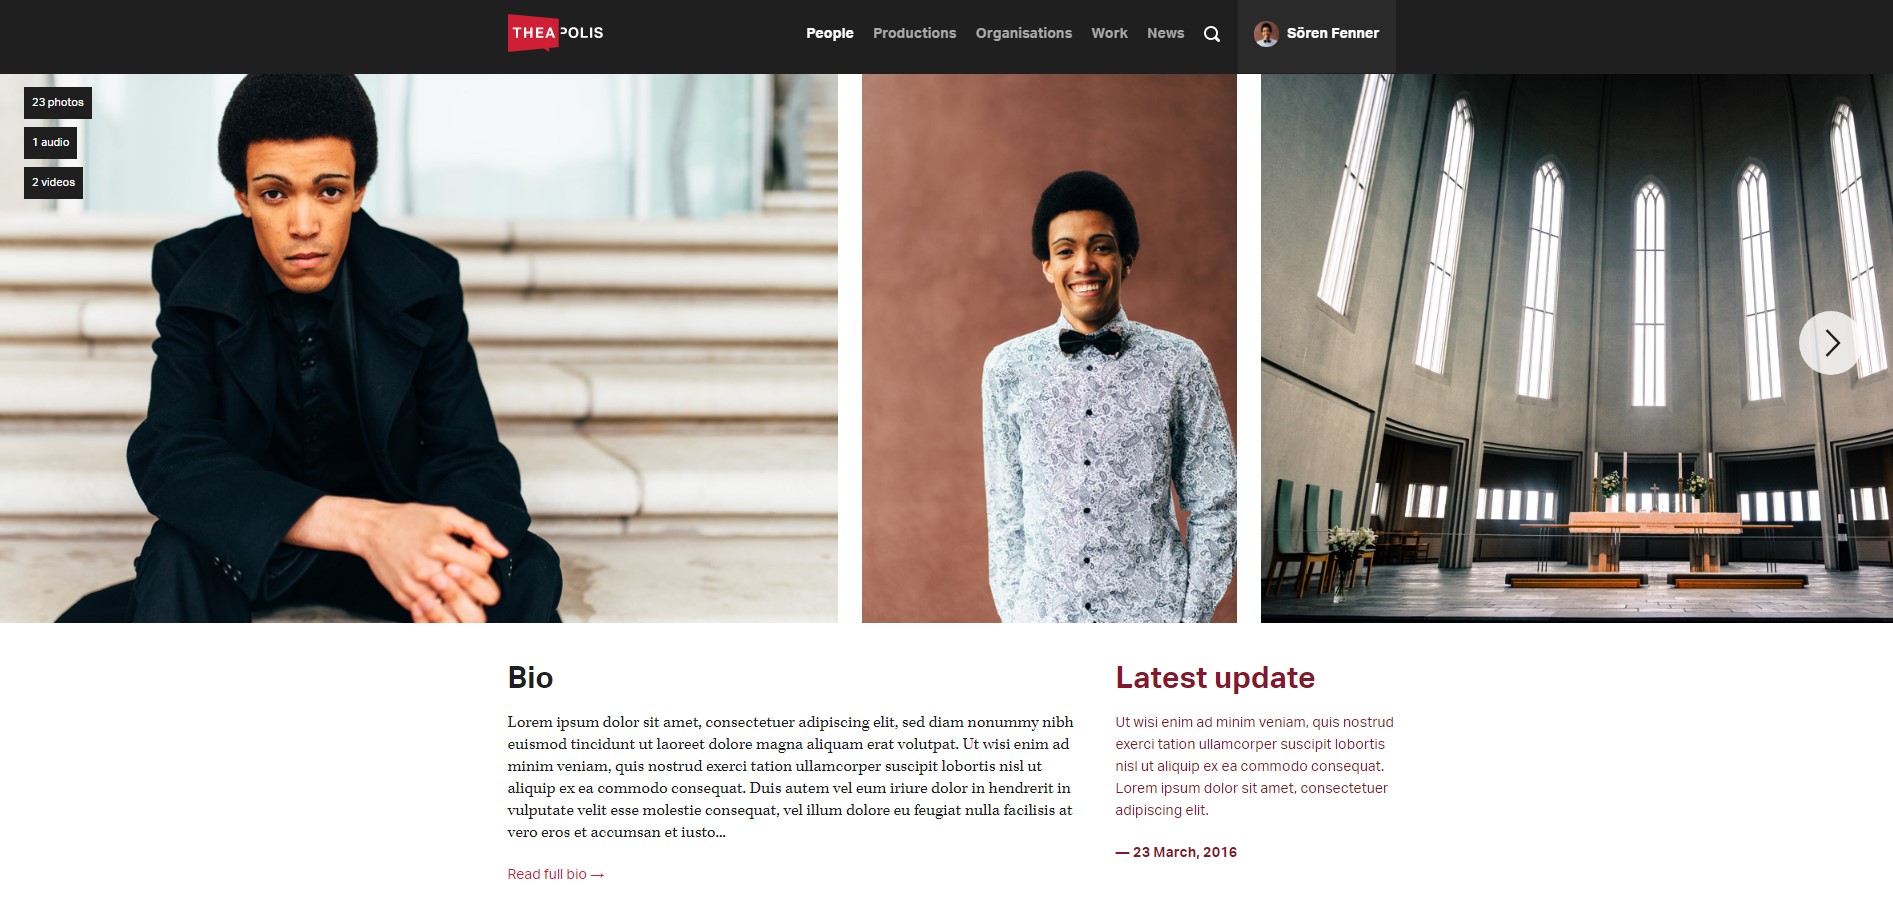Select Organisations in the top nav
Screen dimensions: 1893x907
tap(1023, 33)
